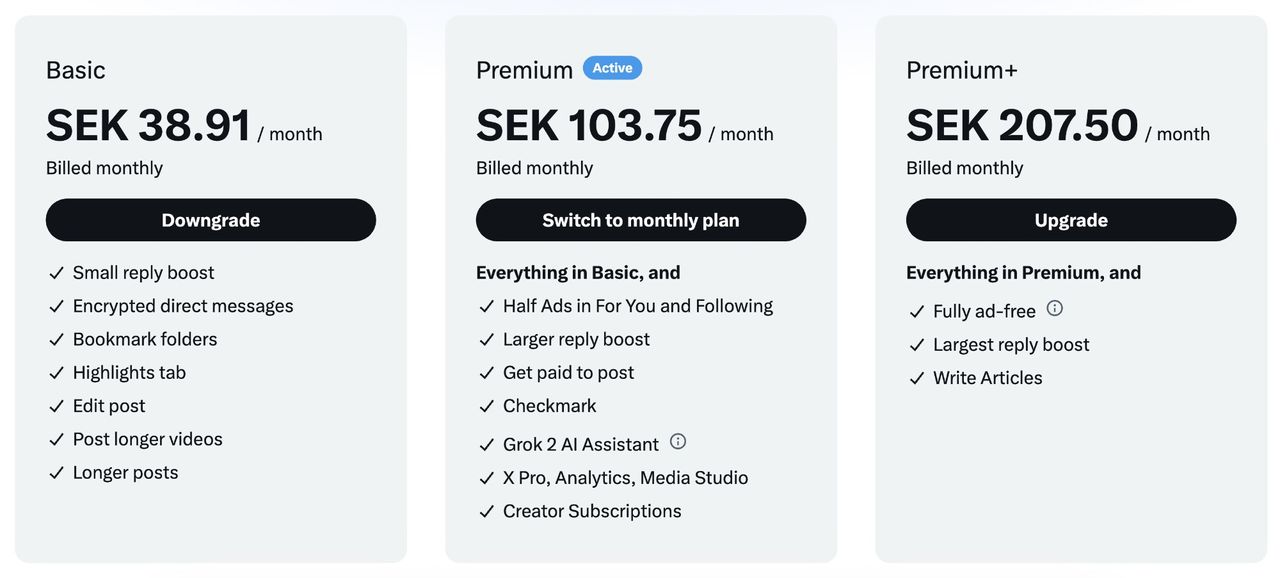
Task: Click the checkmark icon beside Creator Subscriptions
Action: [486, 512]
